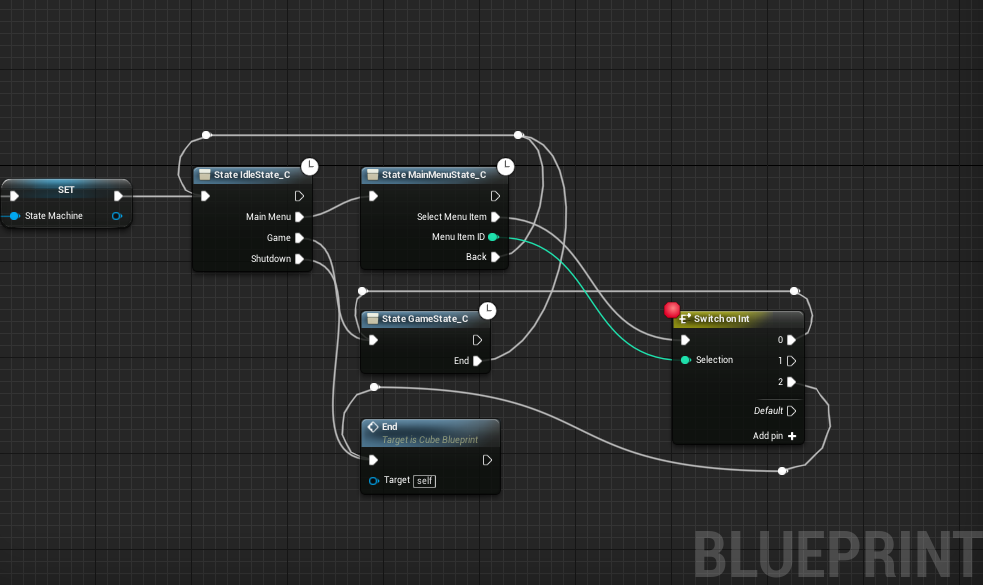
Task: Click the Default output pin on Switch on Int
Action: click(x=791, y=411)
